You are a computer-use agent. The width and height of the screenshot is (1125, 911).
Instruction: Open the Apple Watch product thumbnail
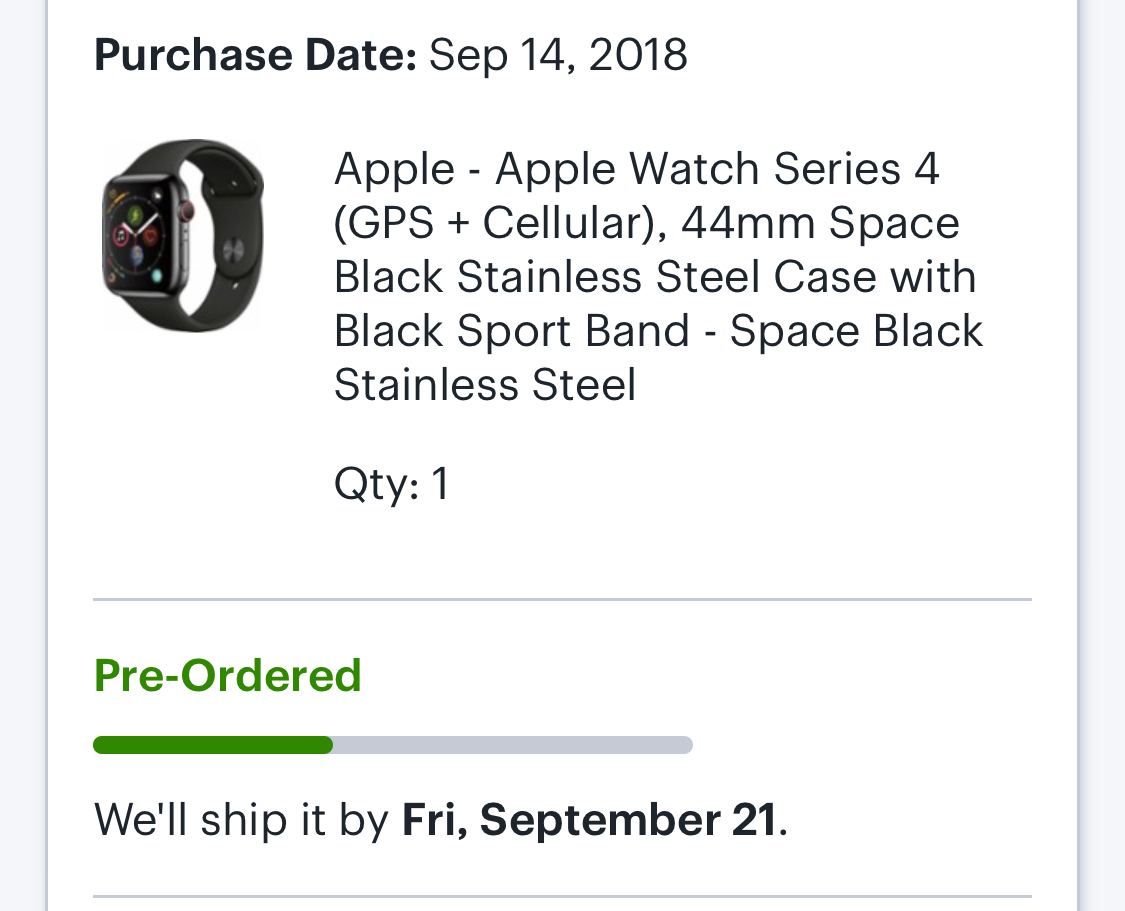(183, 235)
